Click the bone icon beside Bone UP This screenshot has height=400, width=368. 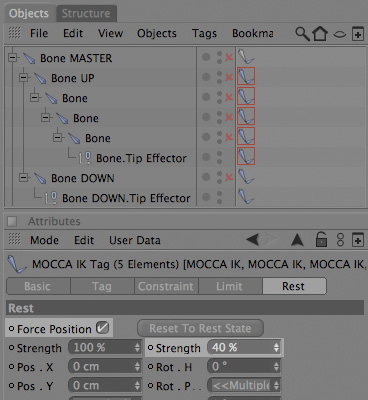(40, 78)
